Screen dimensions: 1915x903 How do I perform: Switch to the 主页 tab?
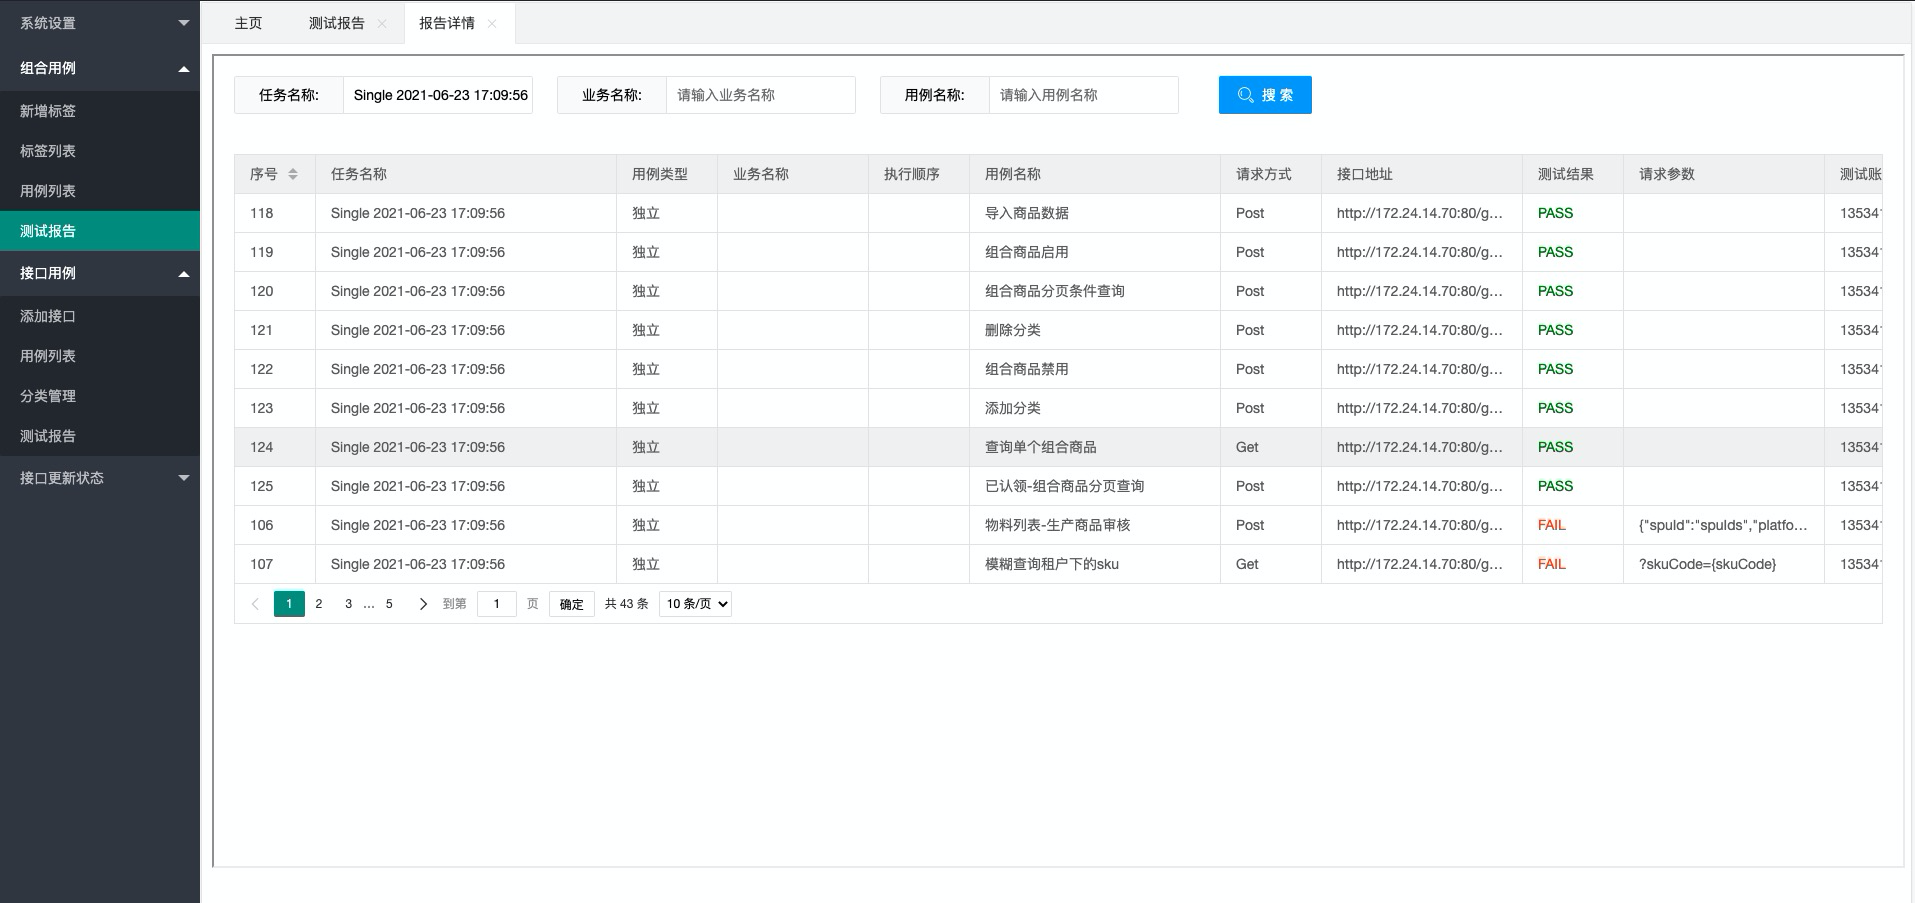[248, 23]
